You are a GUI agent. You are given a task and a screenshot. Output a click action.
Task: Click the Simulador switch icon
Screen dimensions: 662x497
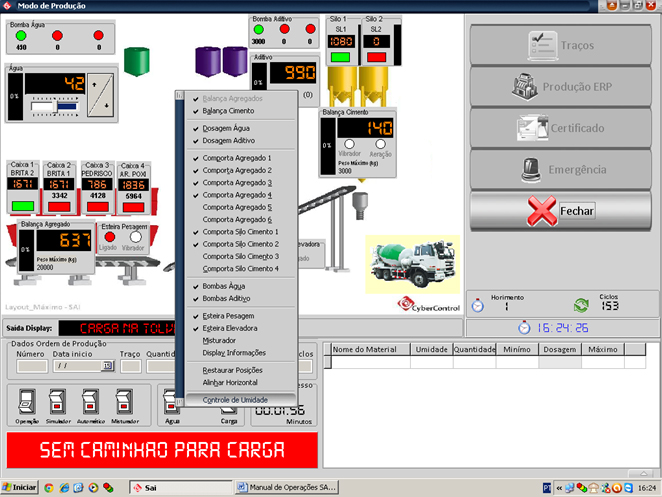click(59, 401)
